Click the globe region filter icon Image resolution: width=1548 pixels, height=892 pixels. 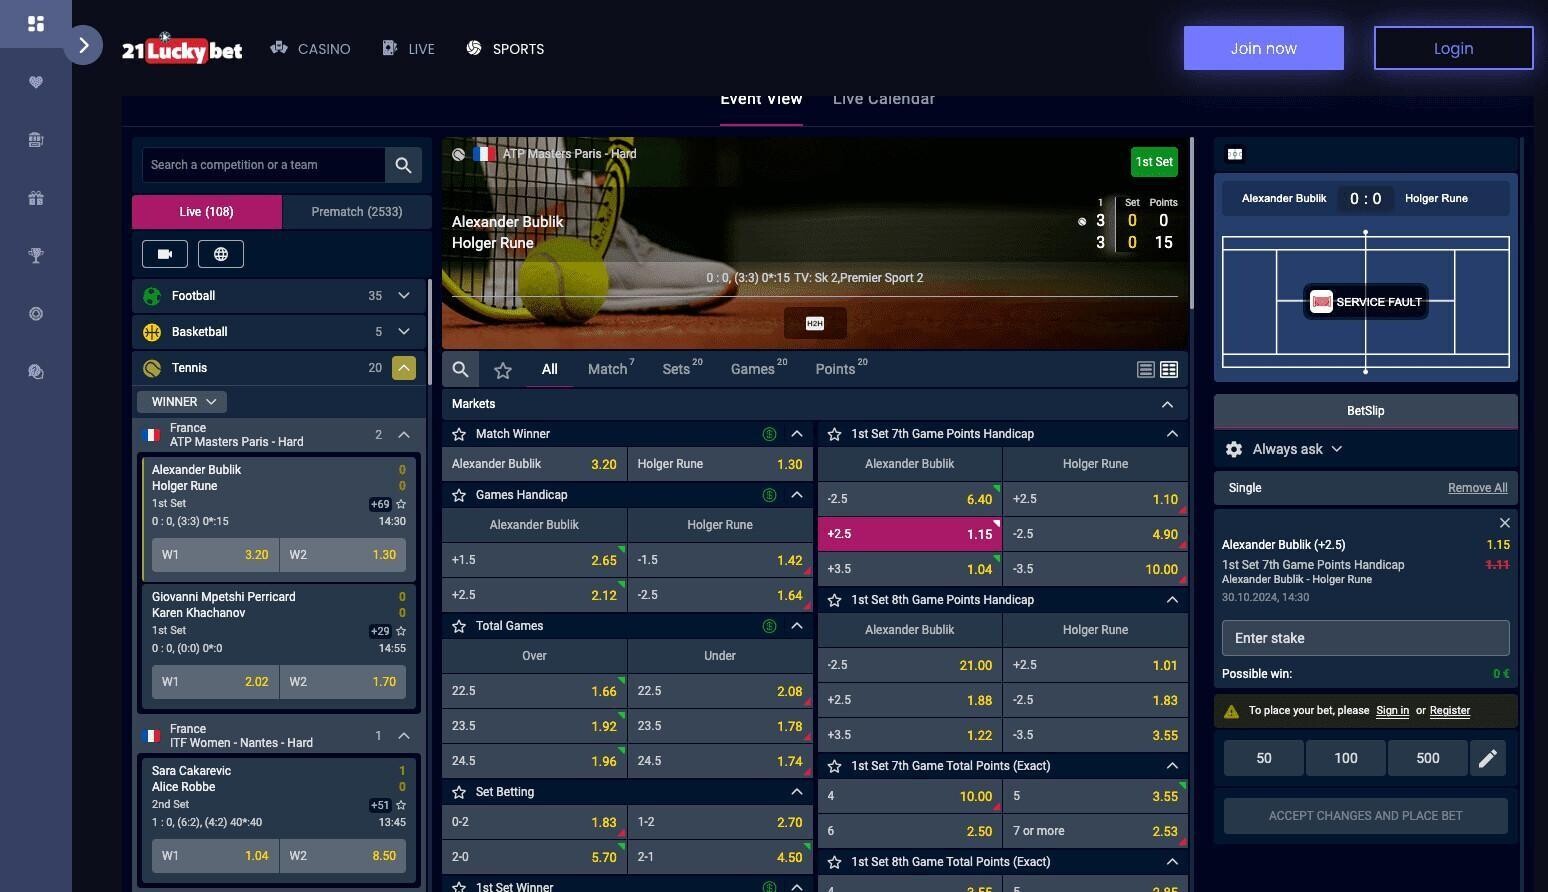pyautogui.click(x=221, y=254)
